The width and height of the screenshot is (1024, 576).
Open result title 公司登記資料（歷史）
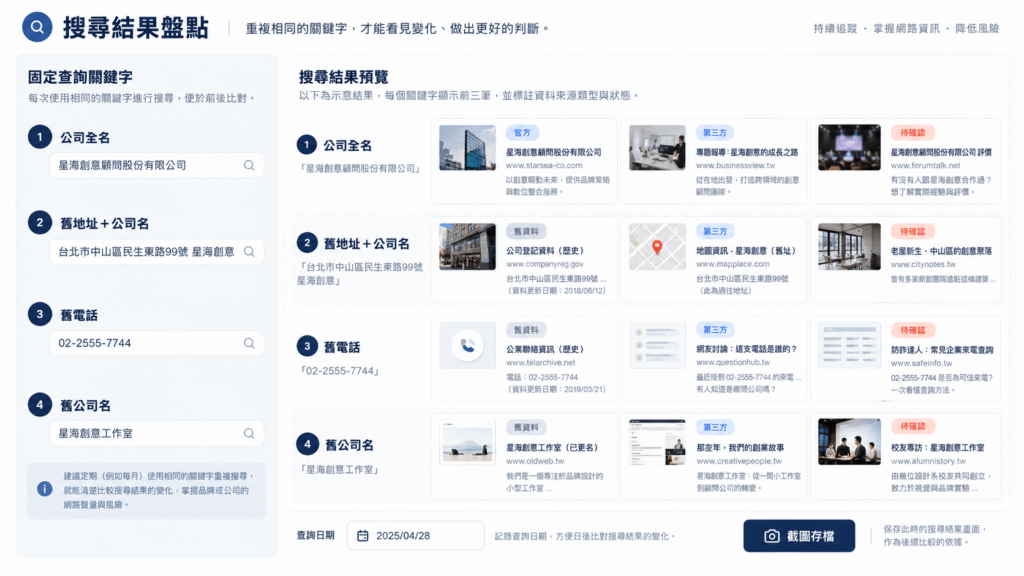pos(545,251)
